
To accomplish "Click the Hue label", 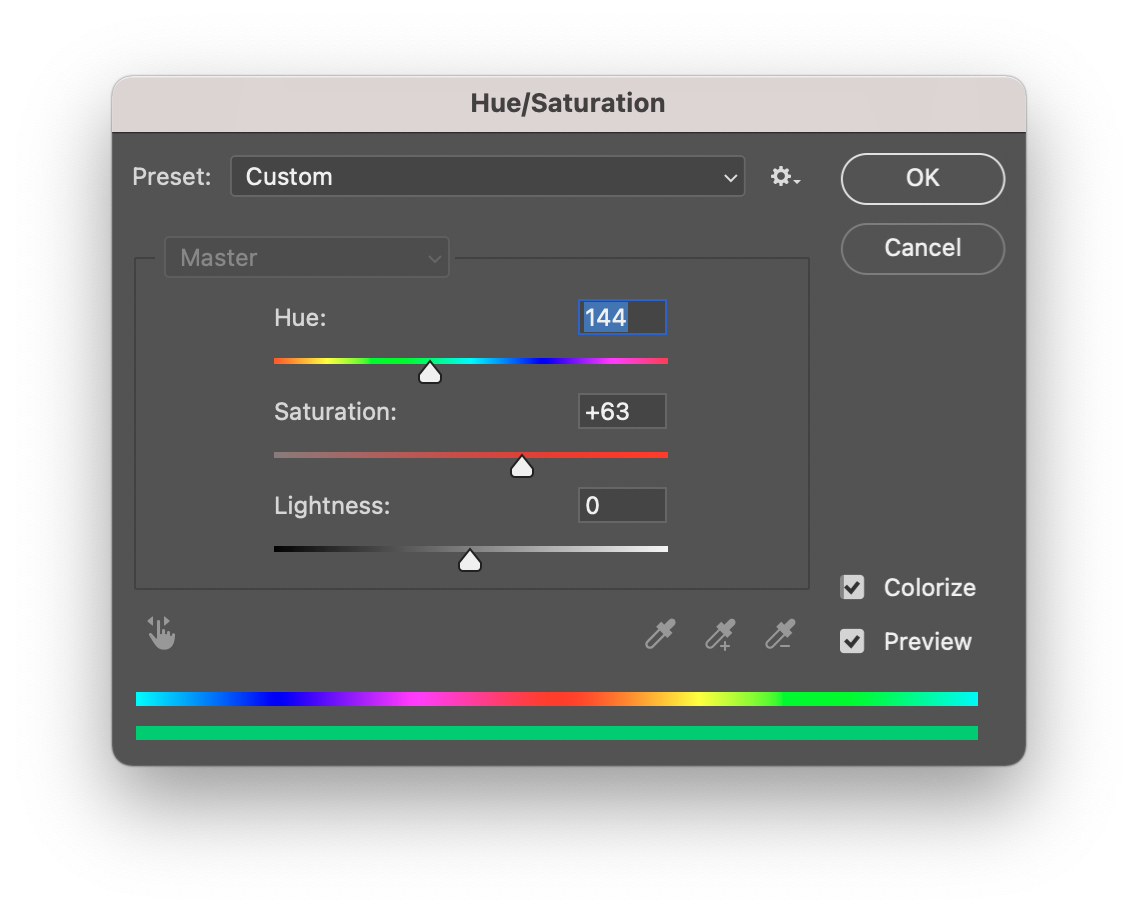I will pyautogui.click(x=300, y=317).
